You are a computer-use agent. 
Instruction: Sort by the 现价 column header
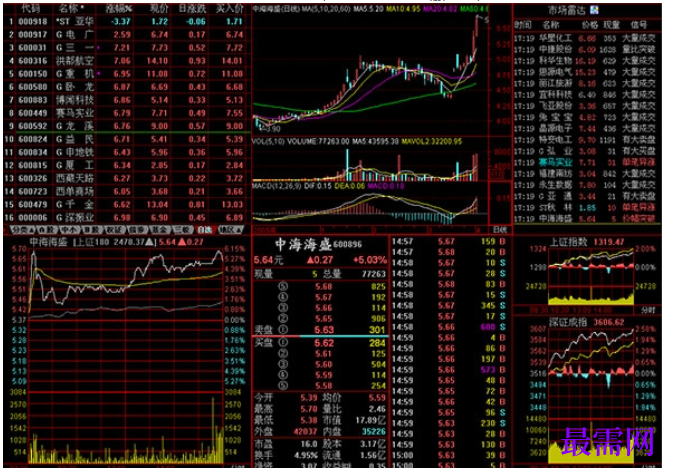159,9
